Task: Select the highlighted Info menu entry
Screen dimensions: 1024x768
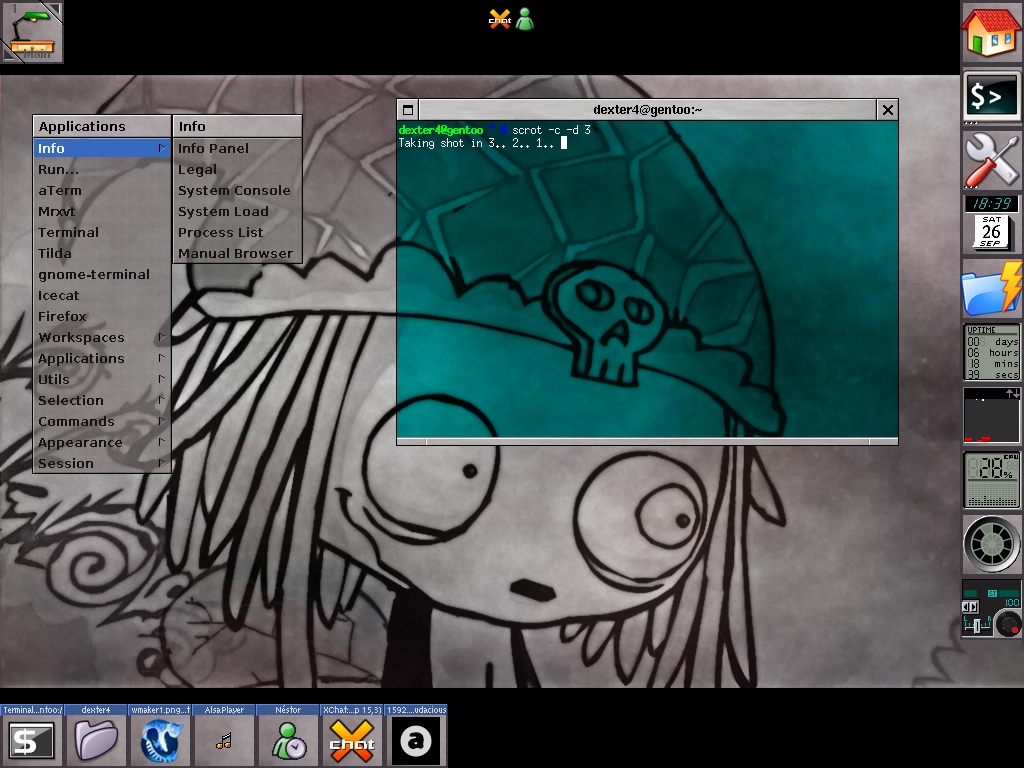Action: [x=102, y=148]
